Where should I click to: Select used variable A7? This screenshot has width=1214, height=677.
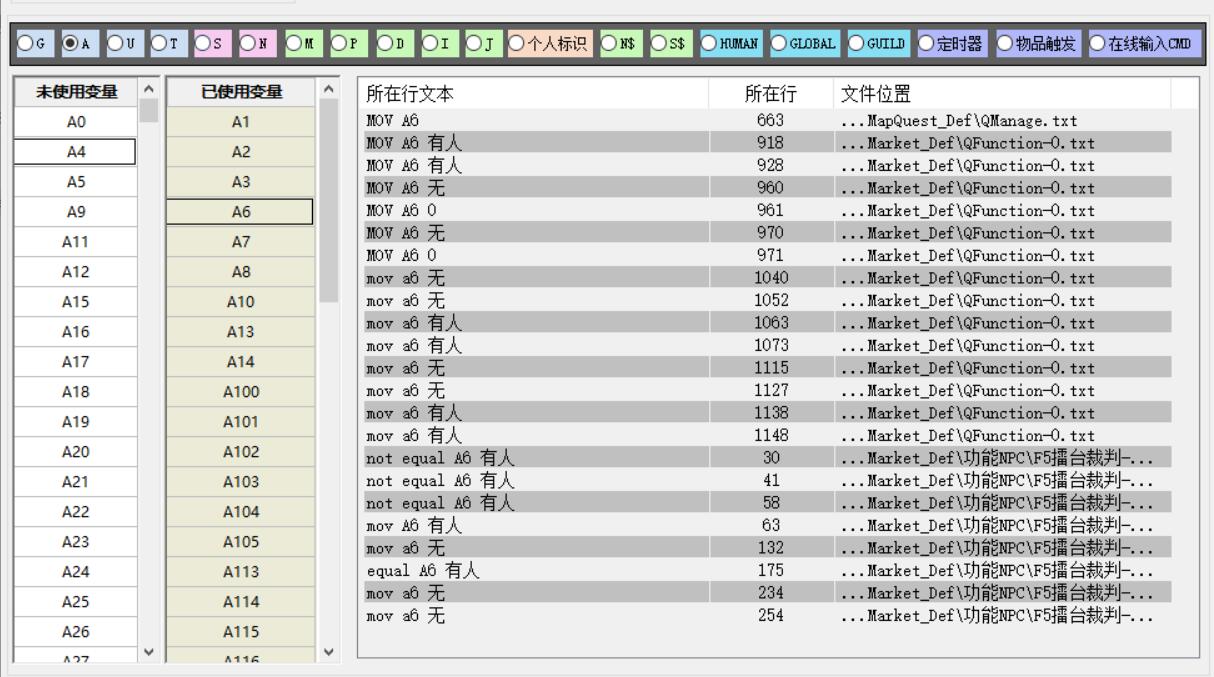[239, 242]
